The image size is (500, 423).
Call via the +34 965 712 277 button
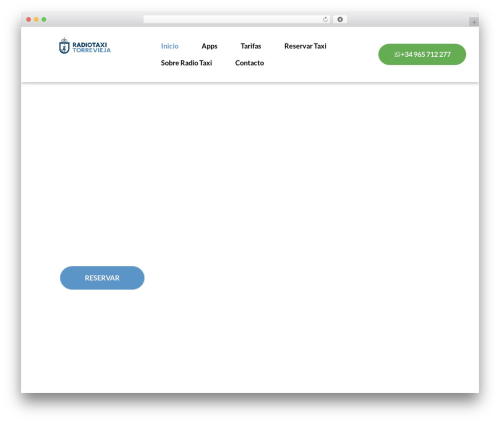point(422,54)
